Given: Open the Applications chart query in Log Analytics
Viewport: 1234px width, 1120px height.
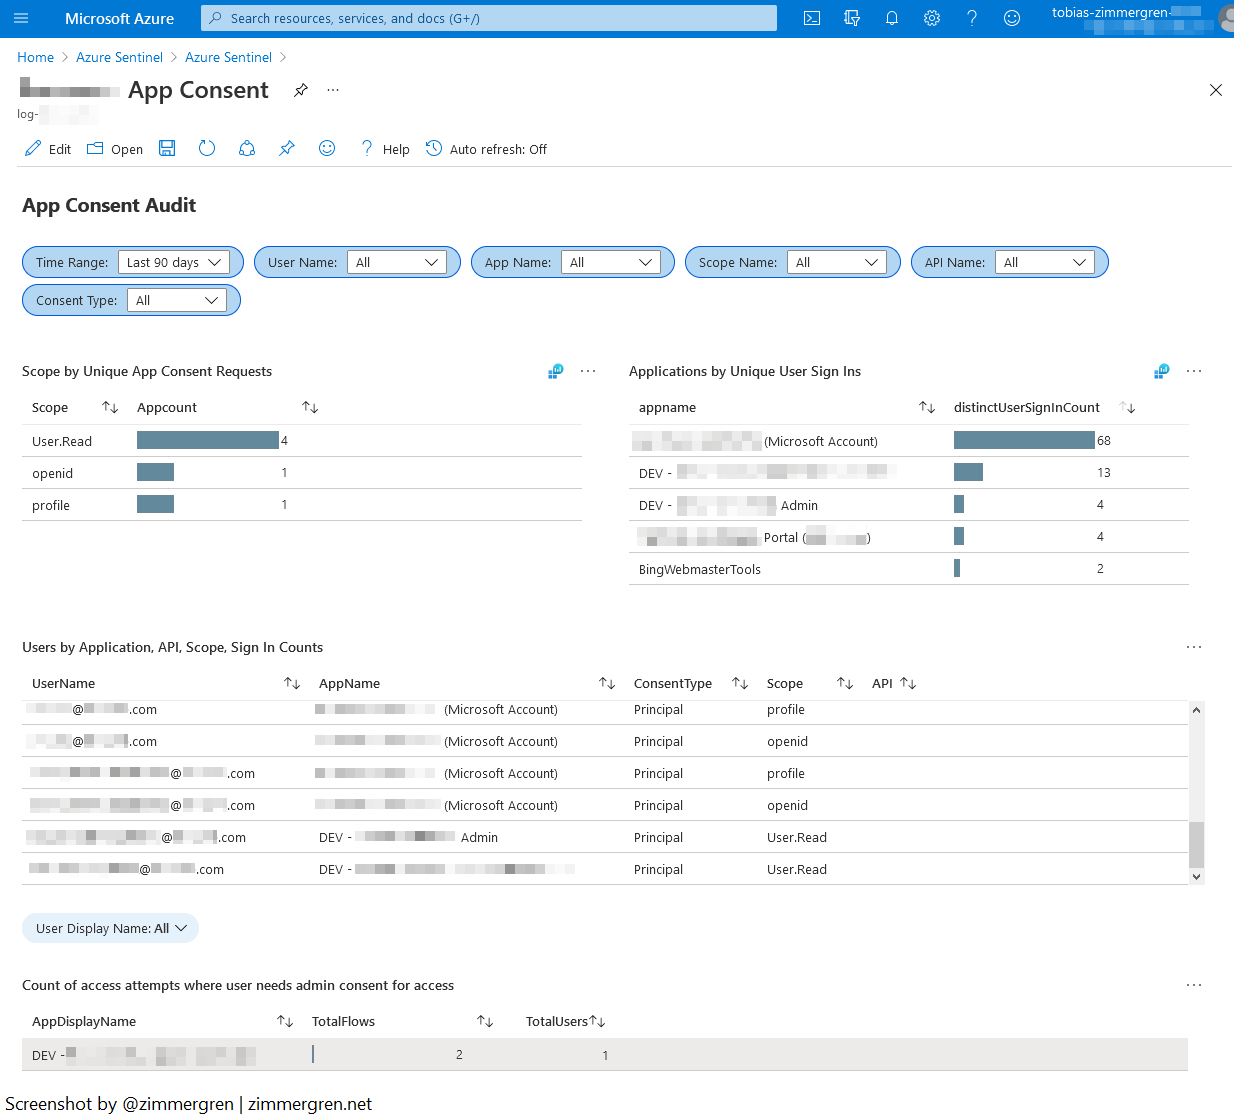Looking at the screenshot, I should click(x=1161, y=371).
